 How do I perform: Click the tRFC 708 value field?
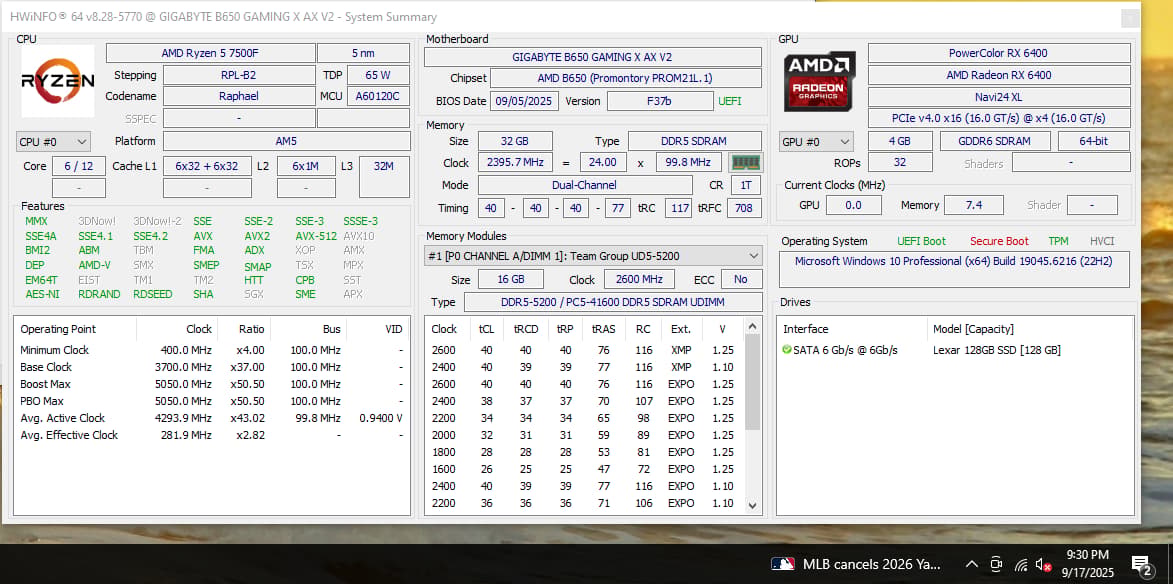pos(744,208)
